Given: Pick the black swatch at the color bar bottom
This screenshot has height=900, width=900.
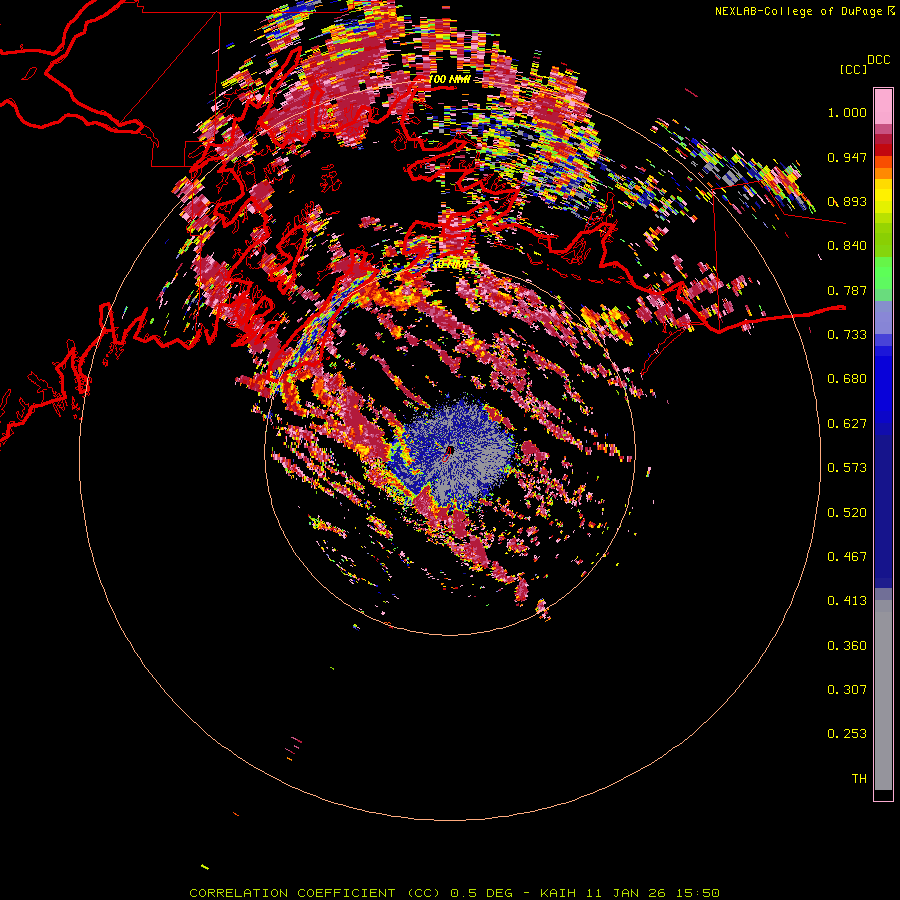Looking at the screenshot, I should (x=883, y=795).
